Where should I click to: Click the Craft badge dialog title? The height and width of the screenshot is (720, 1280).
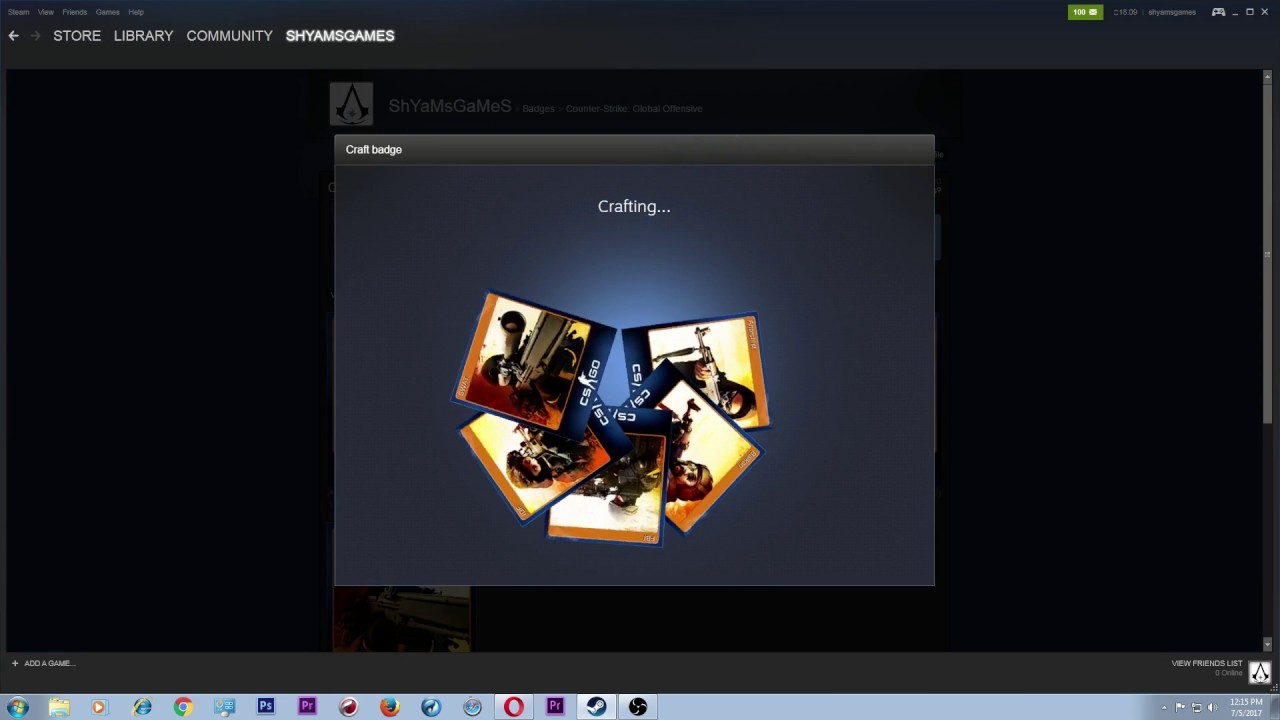(374, 149)
